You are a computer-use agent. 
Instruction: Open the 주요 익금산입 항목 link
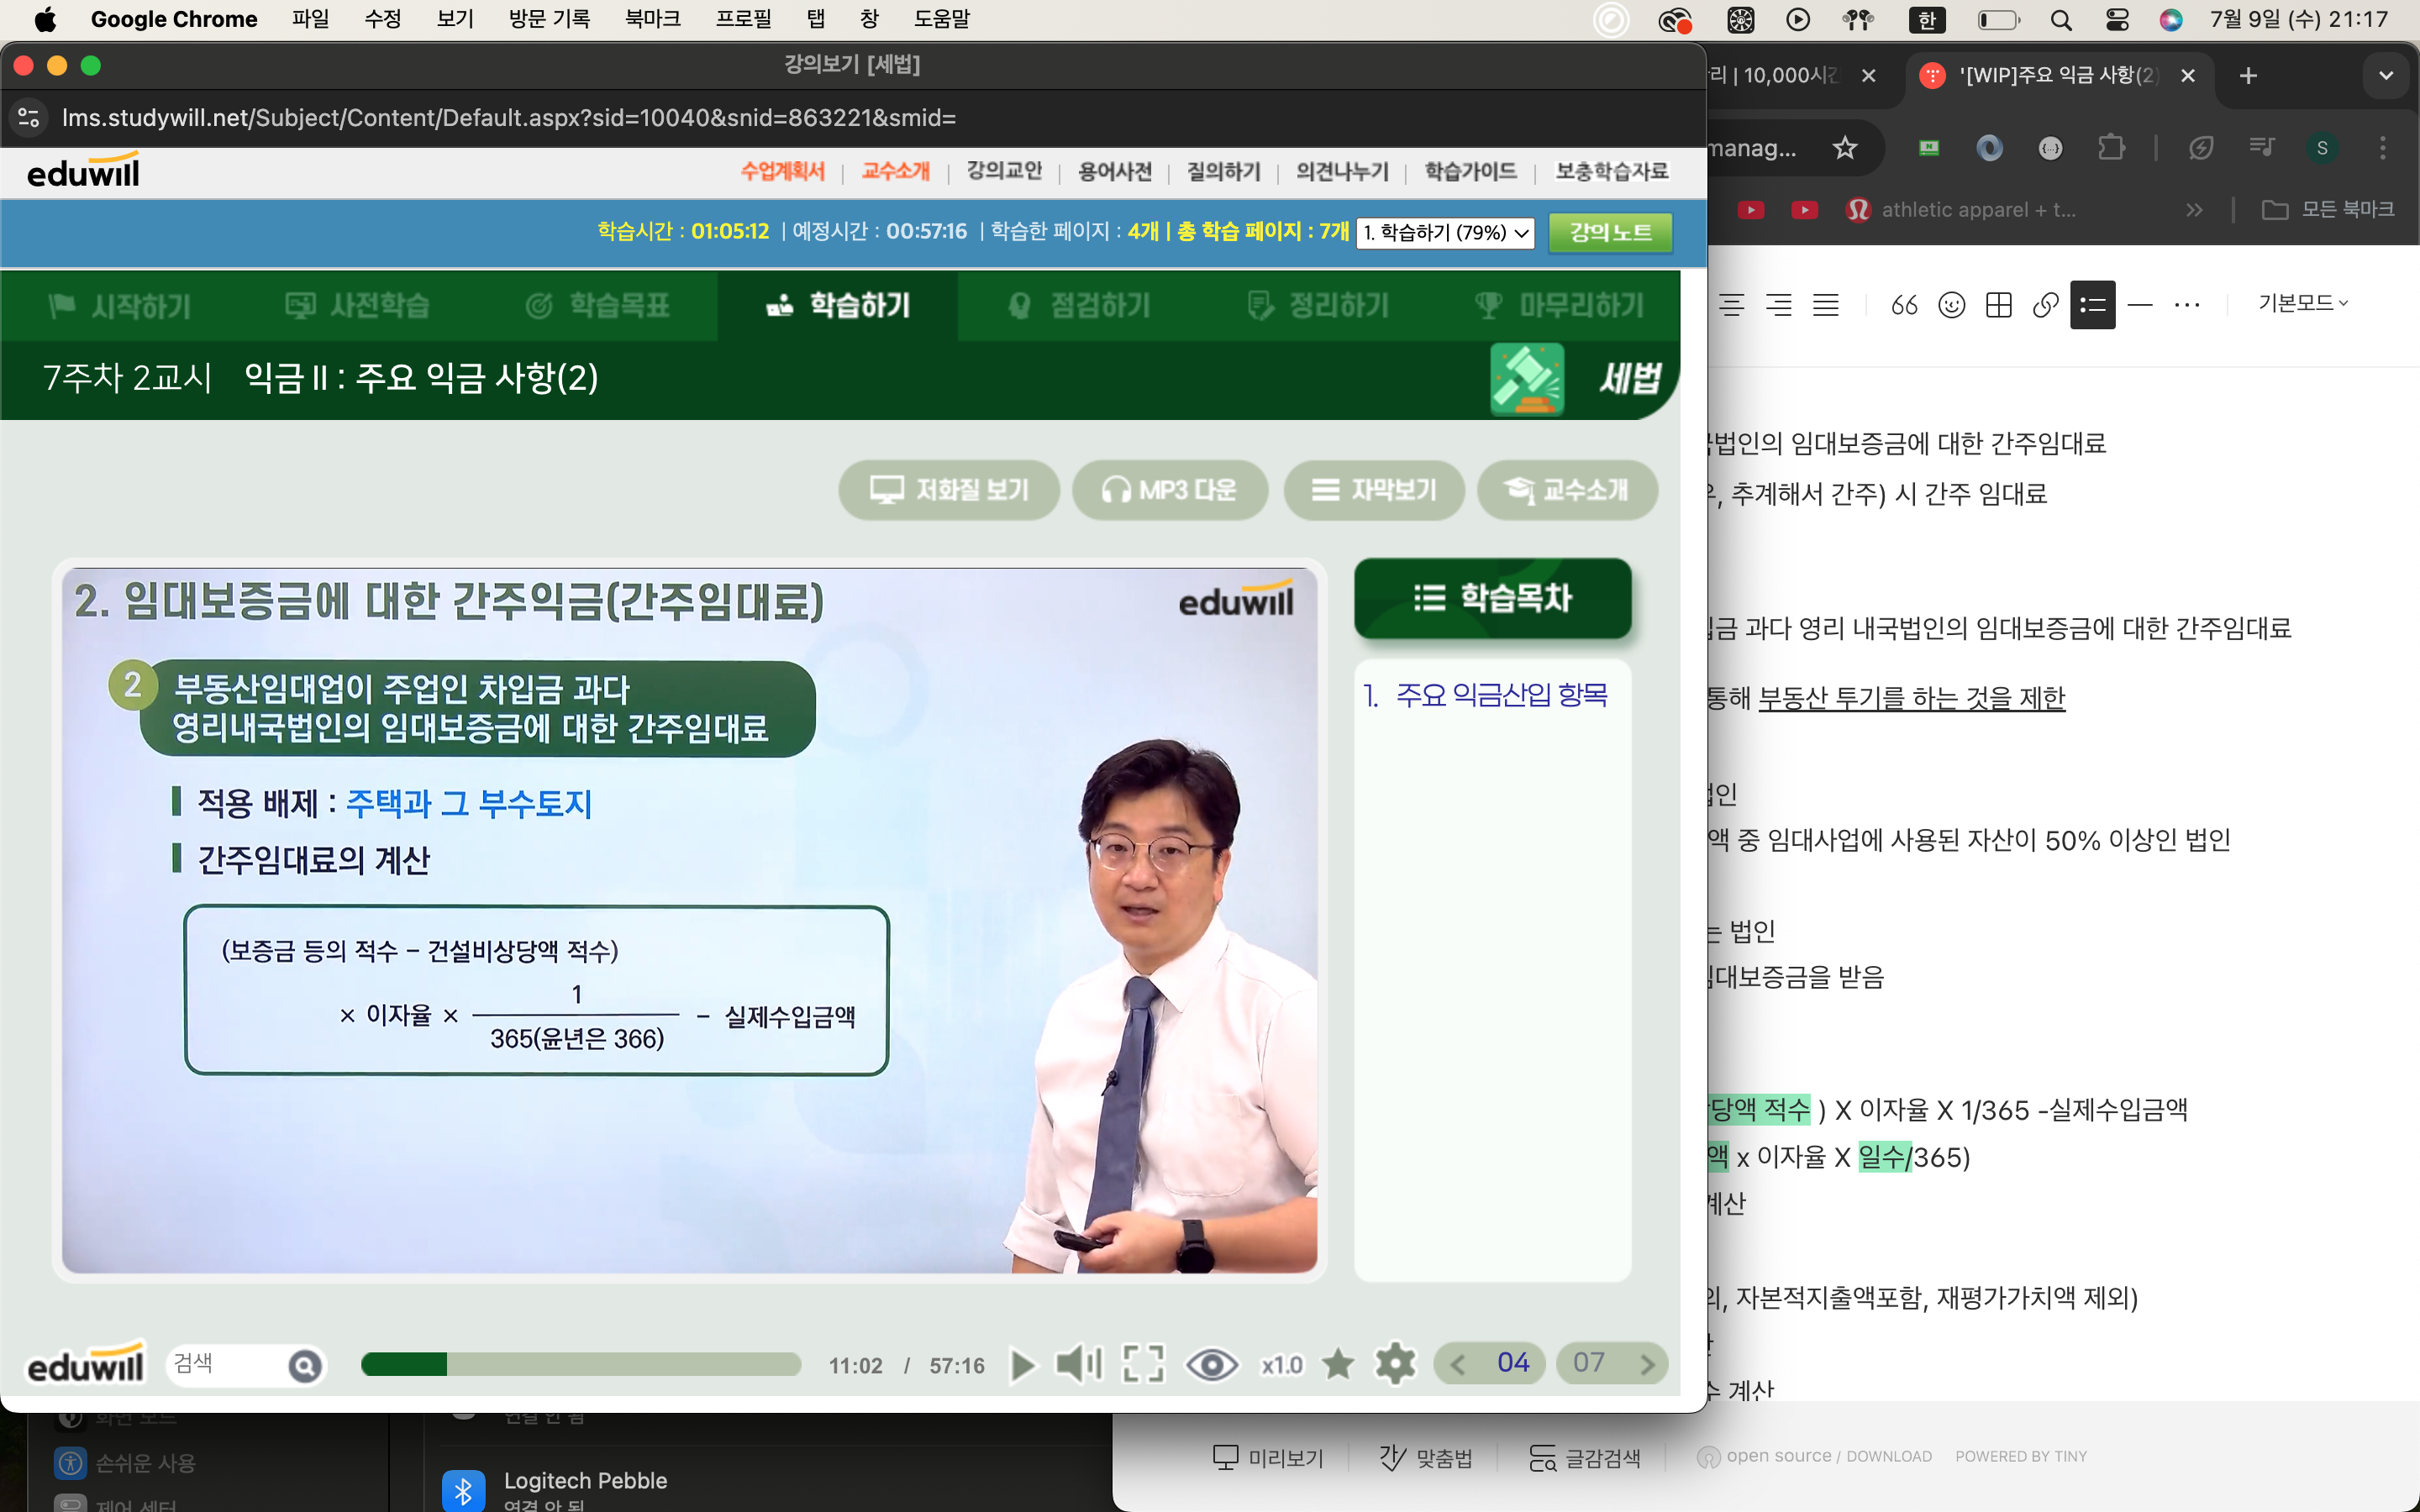point(1500,695)
